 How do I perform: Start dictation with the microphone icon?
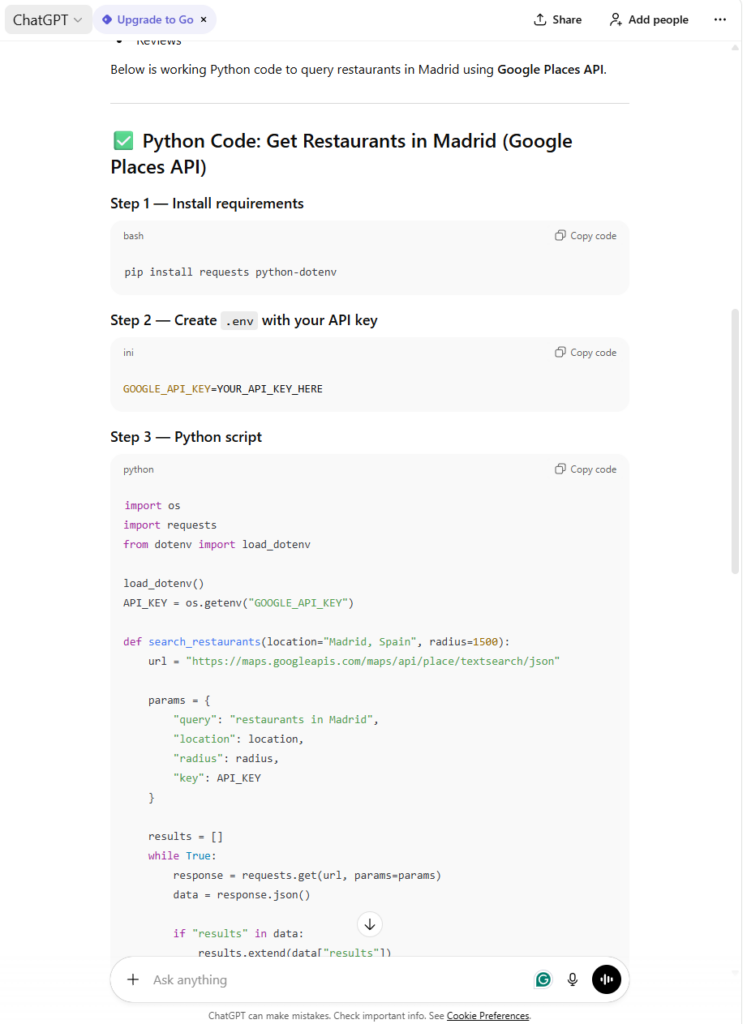tap(573, 980)
